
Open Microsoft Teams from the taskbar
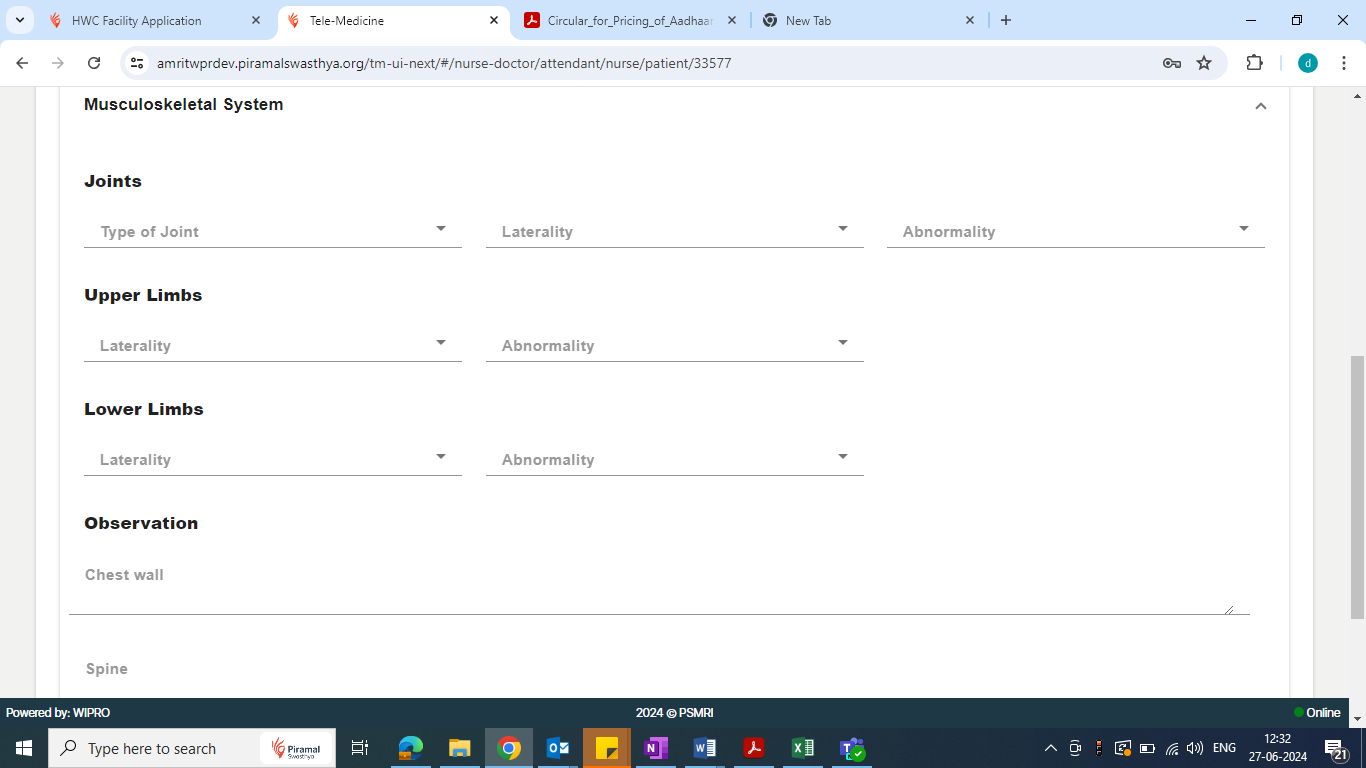(852, 748)
